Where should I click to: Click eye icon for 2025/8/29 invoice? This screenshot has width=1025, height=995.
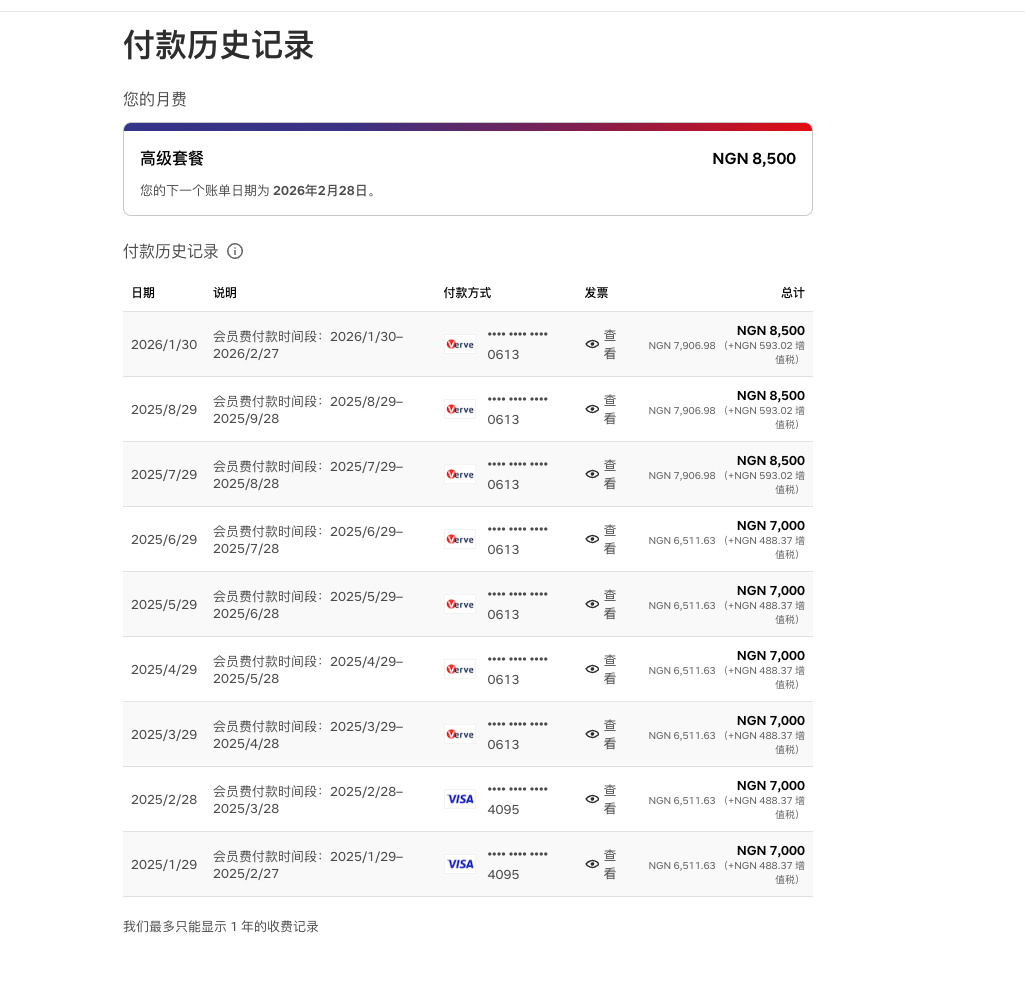tap(592, 409)
